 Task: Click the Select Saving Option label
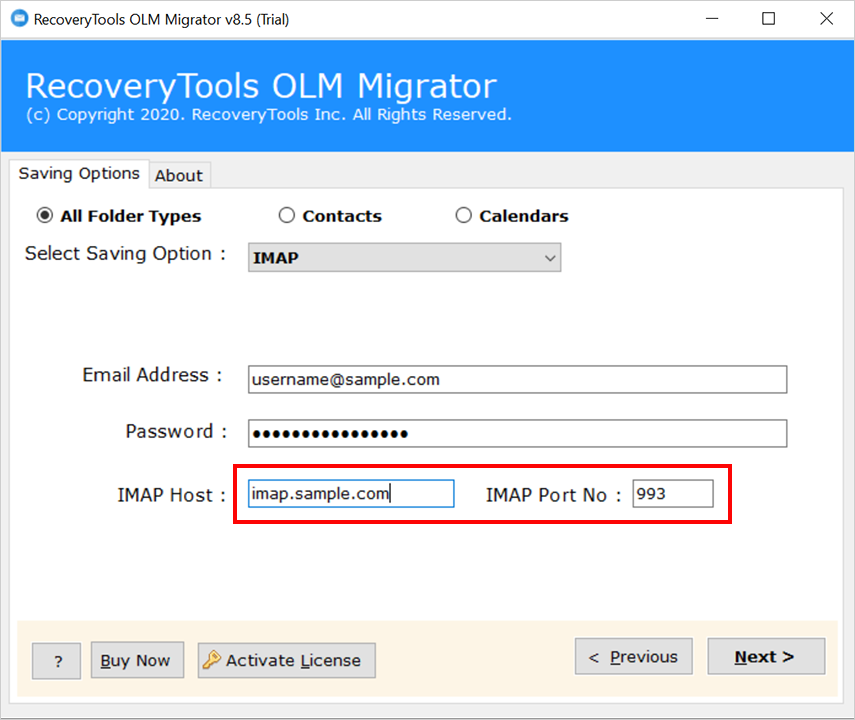point(125,254)
